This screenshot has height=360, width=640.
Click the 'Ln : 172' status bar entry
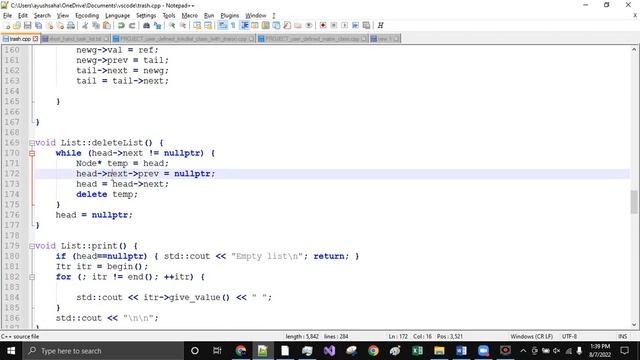coord(398,336)
